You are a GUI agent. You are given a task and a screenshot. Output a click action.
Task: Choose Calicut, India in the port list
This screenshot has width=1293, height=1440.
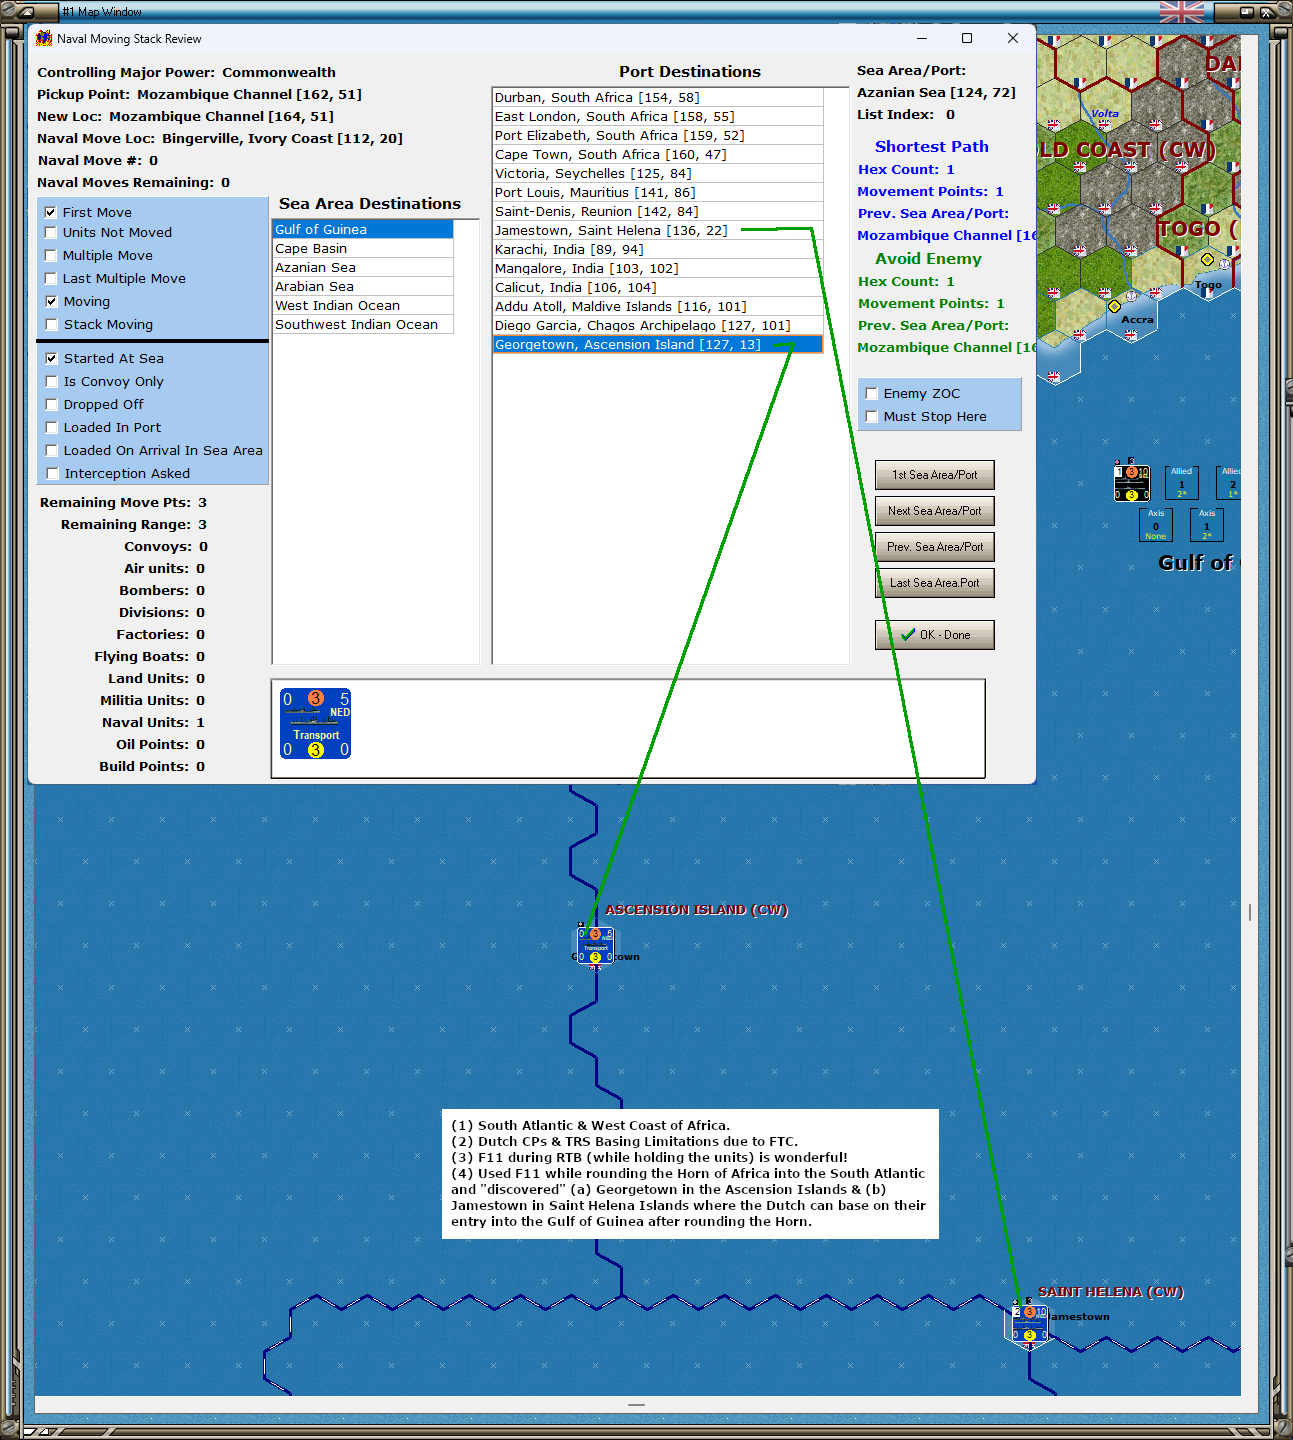[658, 287]
